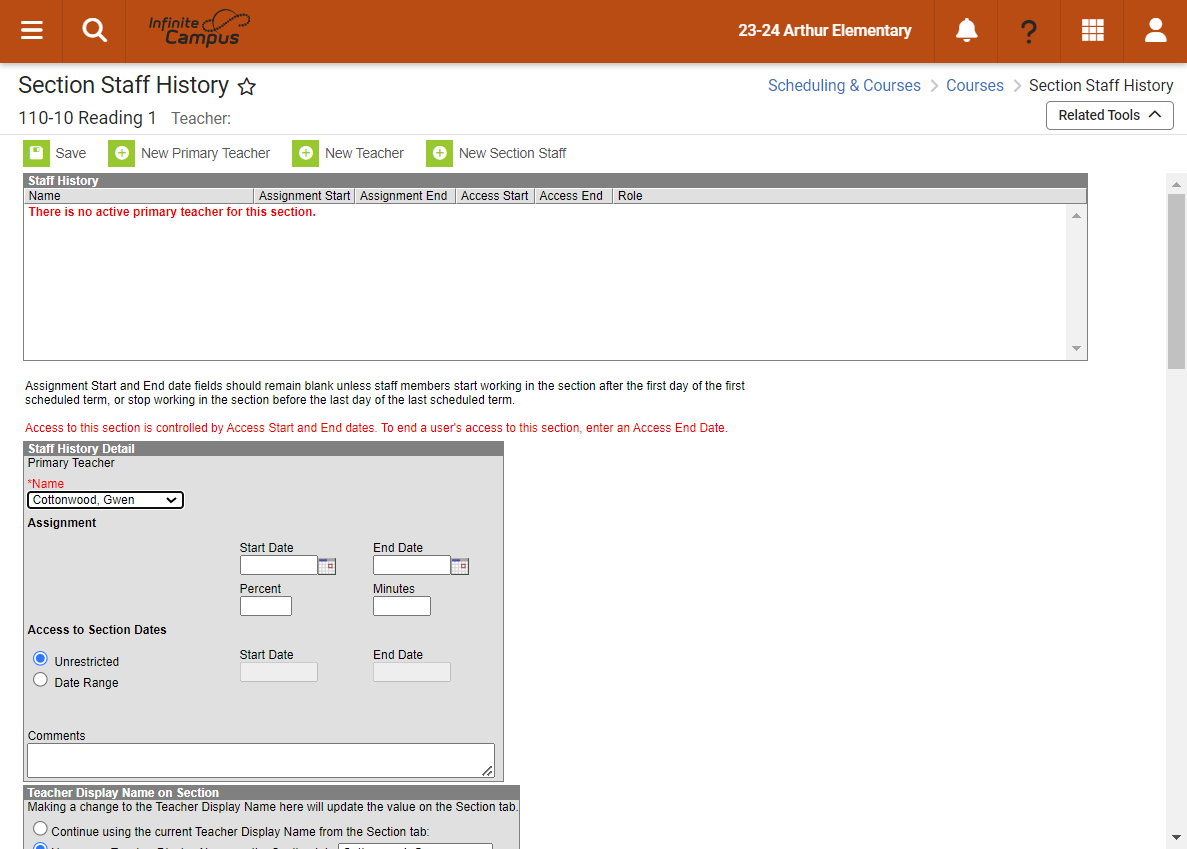Favorite this page with the star
The width and height of the screenshot is (1187, 849).
(246, 86)
